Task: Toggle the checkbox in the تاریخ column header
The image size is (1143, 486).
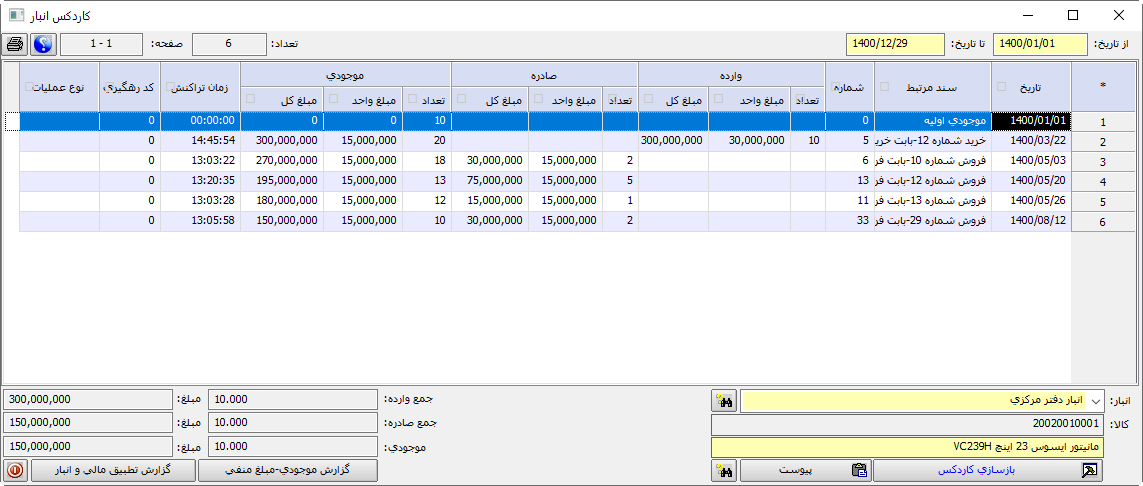Action: coord(1002,86)
